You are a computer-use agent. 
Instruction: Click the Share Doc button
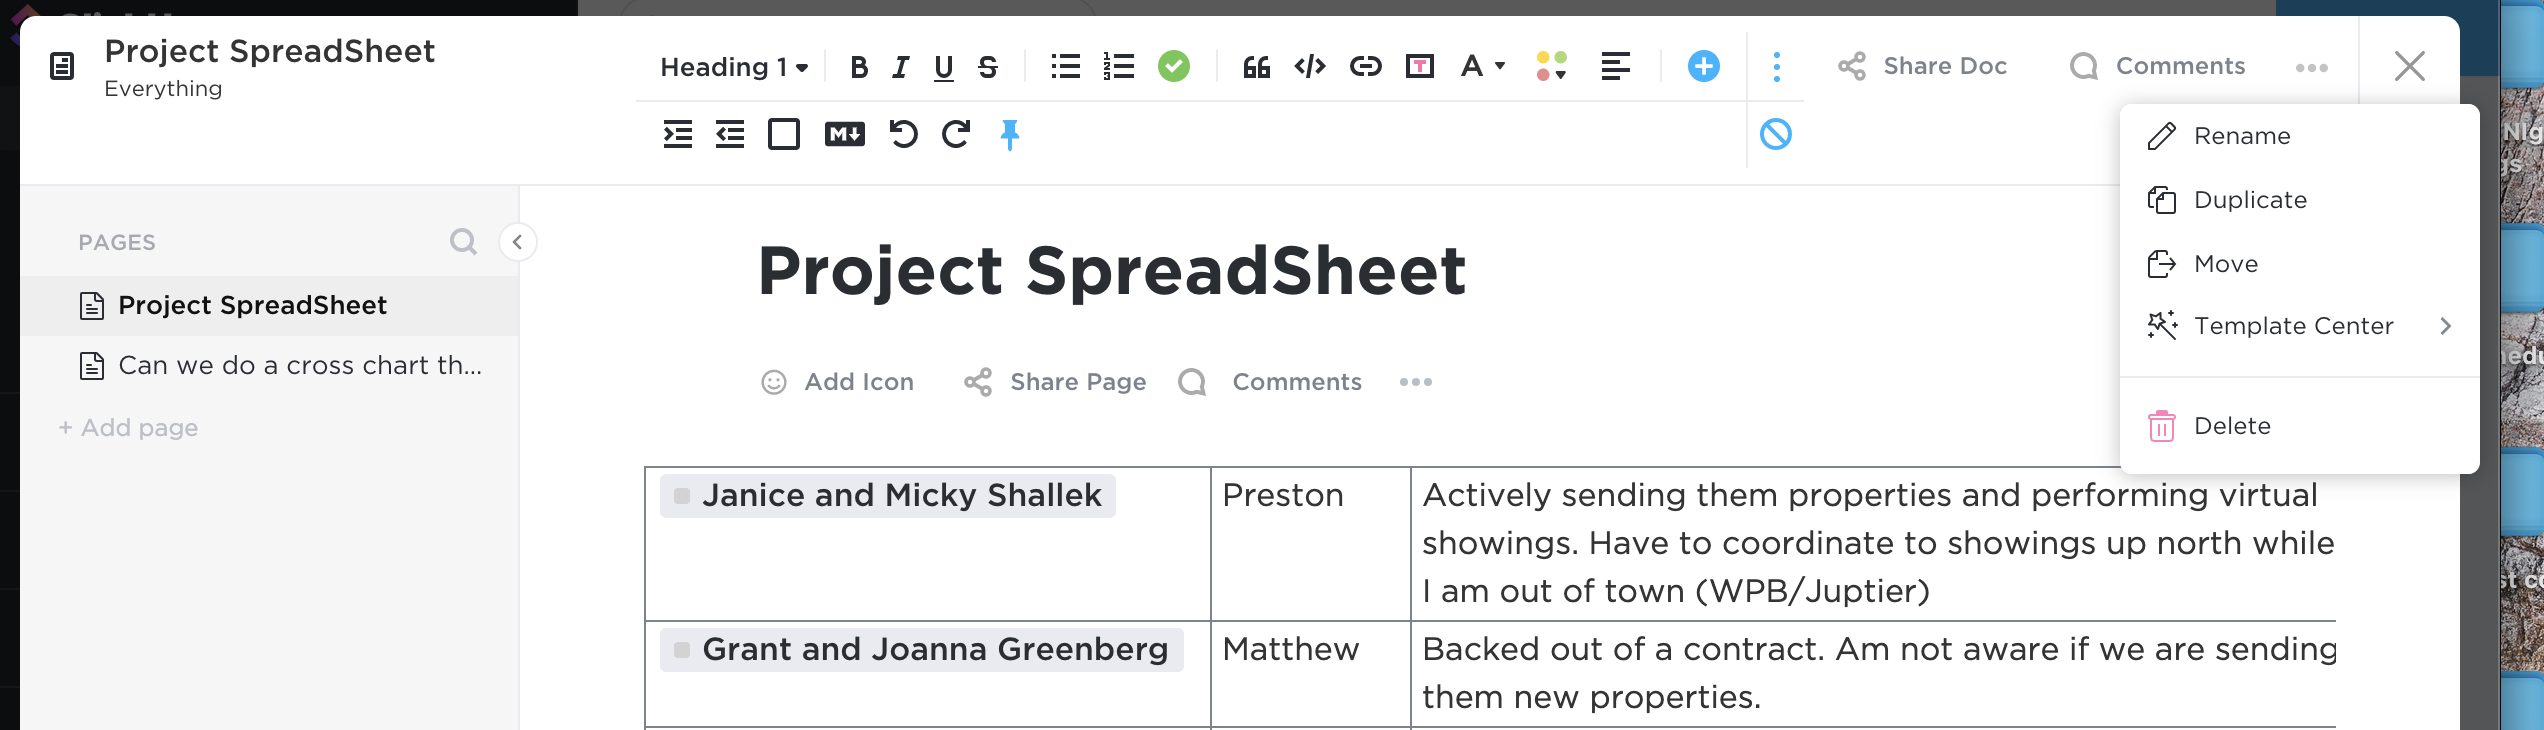(x=1922, y=66)
